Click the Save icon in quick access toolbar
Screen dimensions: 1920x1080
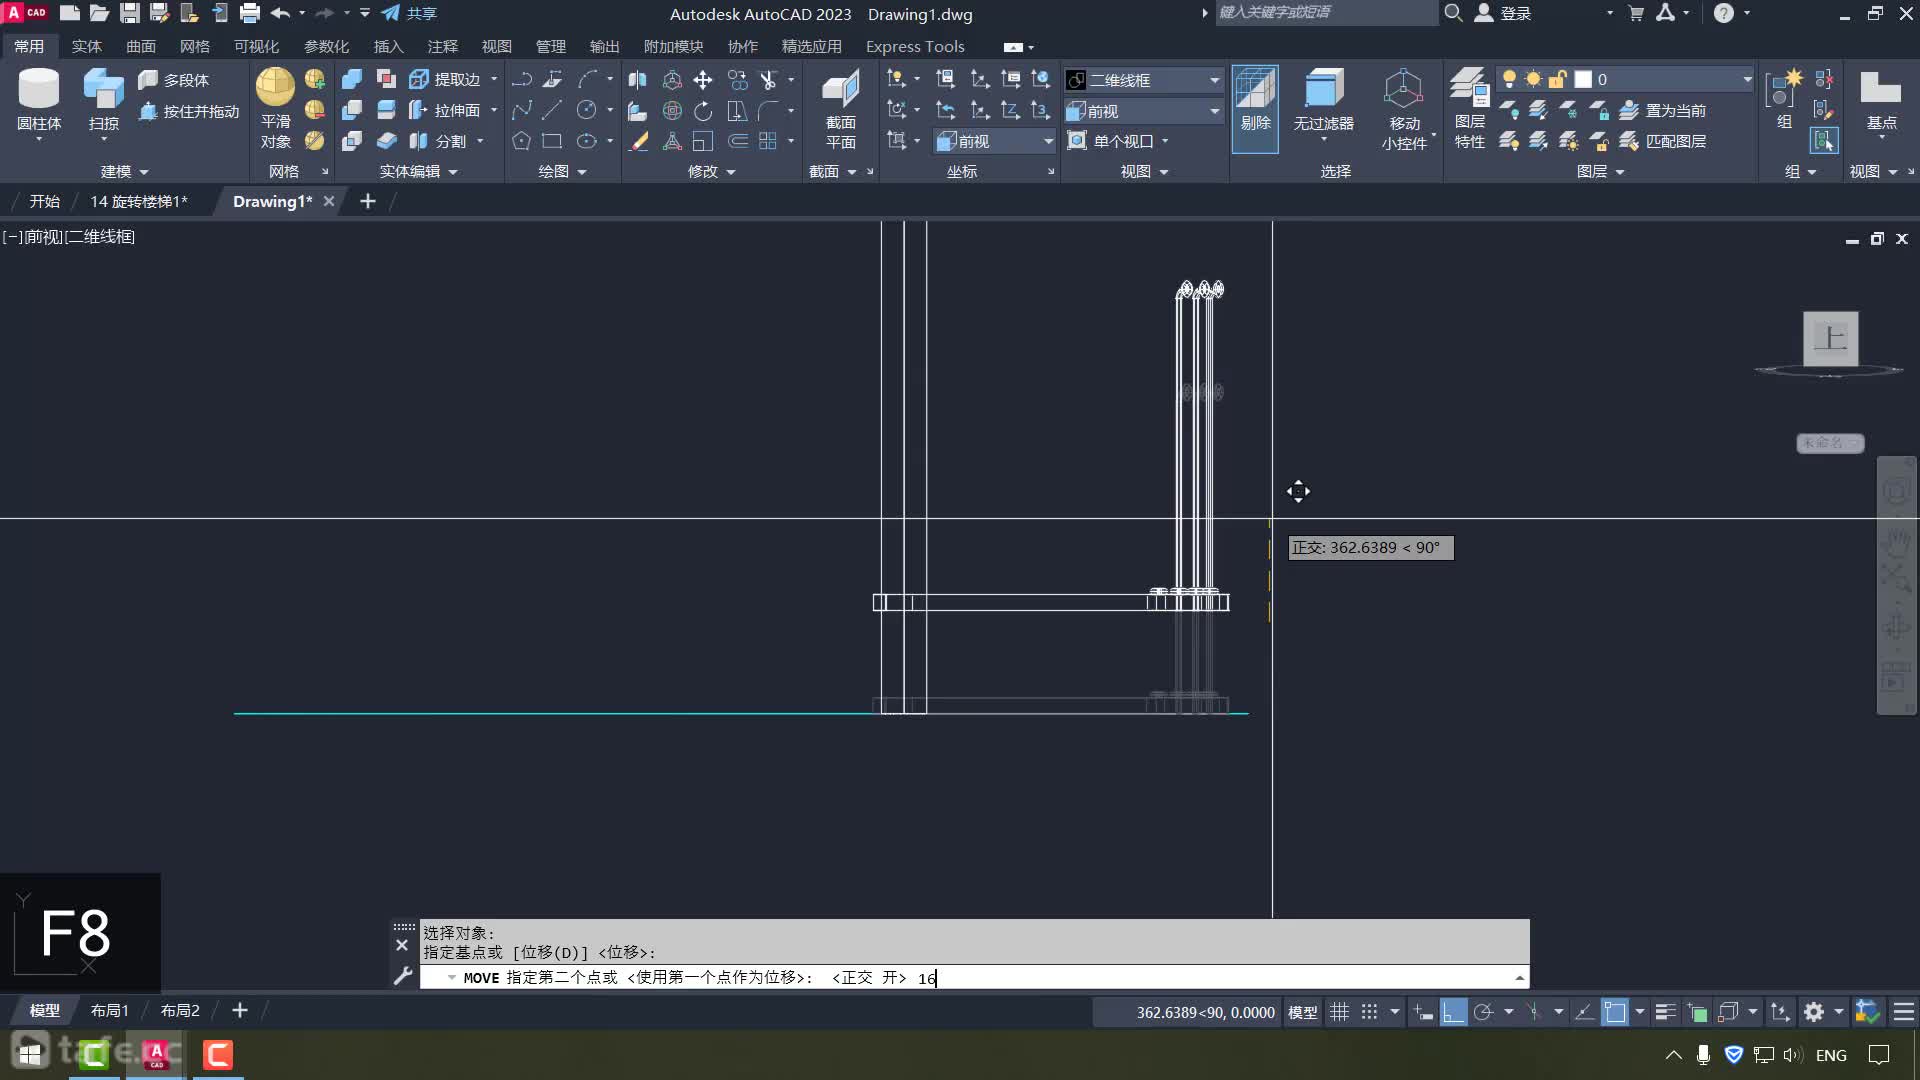130,13
